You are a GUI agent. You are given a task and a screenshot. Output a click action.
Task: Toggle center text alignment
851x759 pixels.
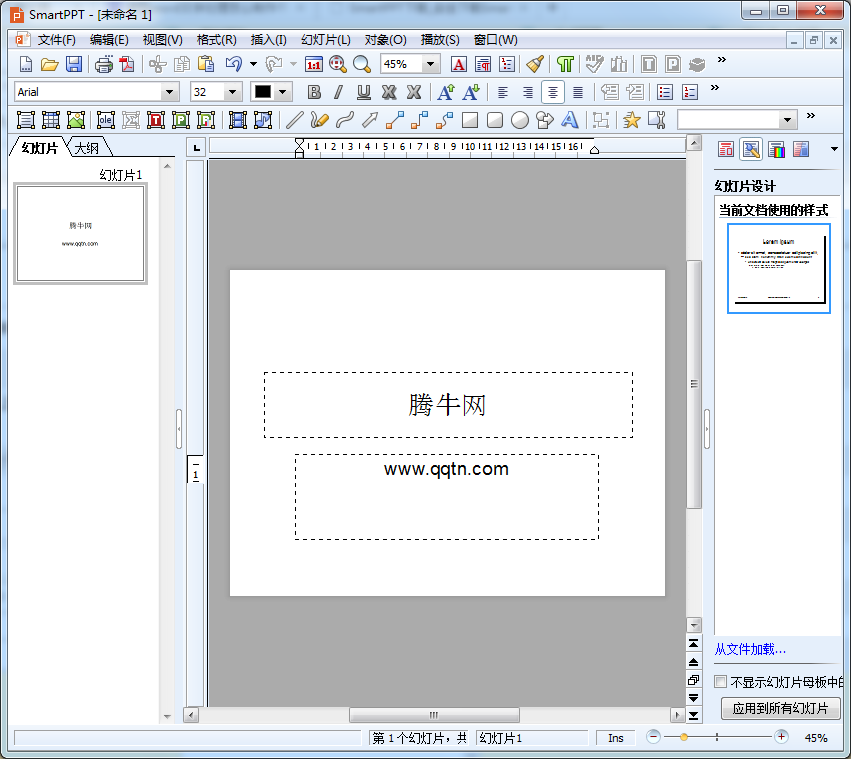553,92
